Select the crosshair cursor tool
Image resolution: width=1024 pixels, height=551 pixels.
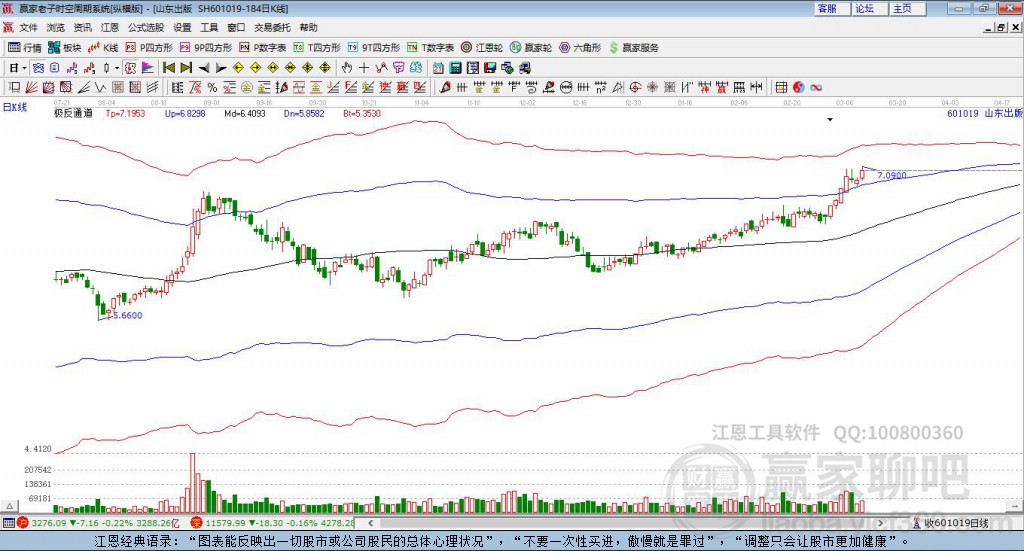(364, 68)
